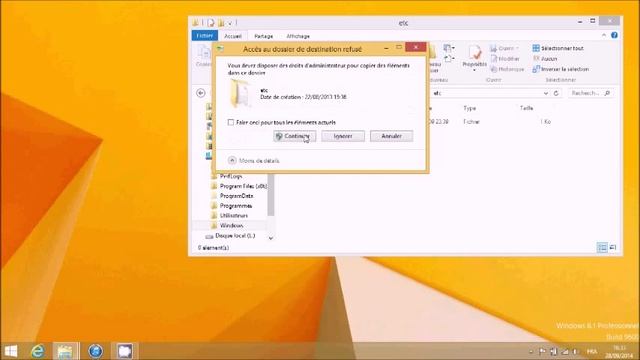Click Historique in the ribbon

[507, 69]
